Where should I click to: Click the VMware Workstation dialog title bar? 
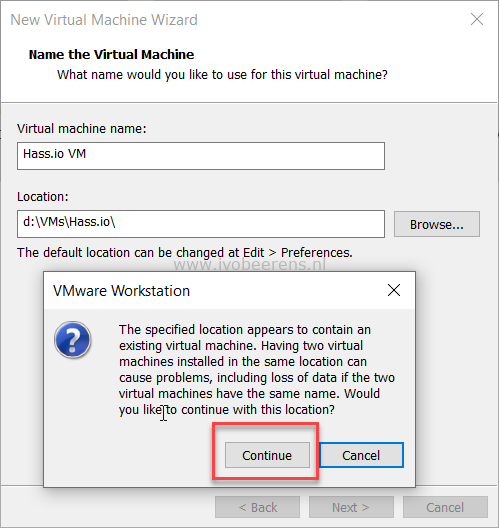215,290
